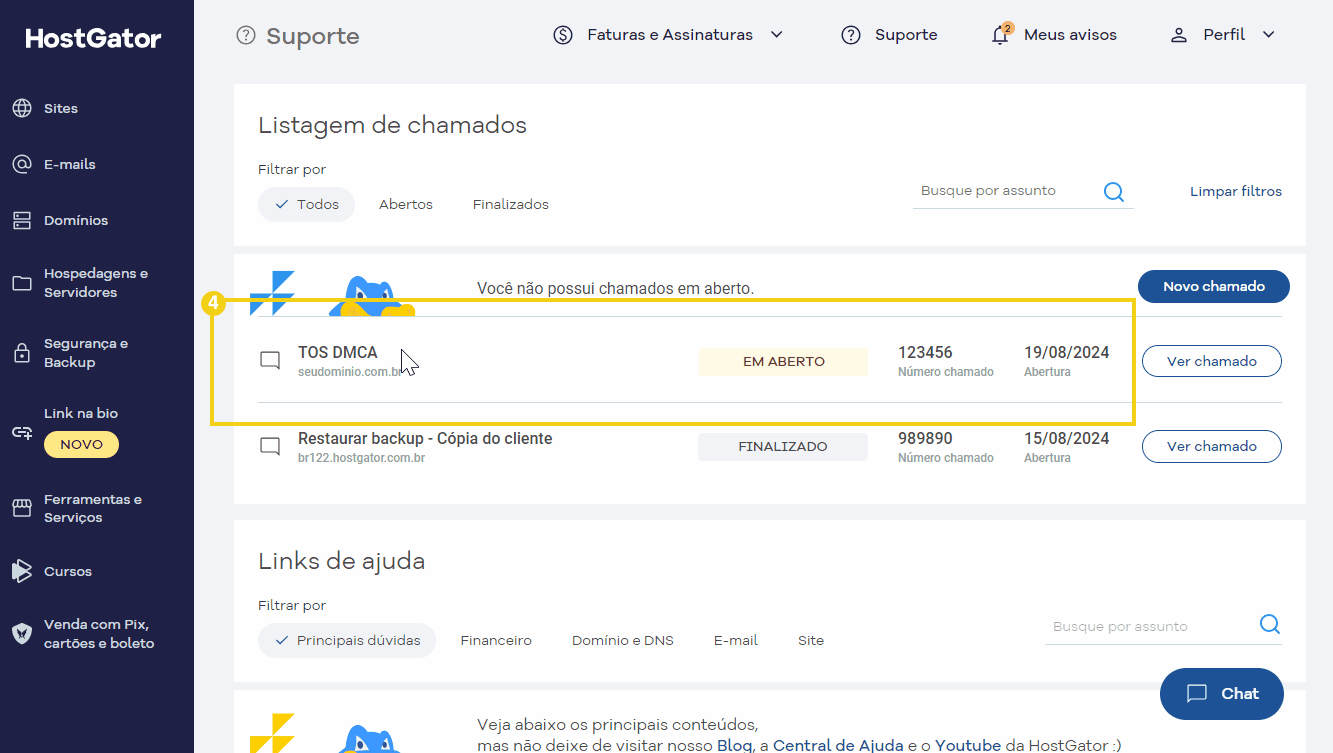Viewport: 1333px width, 753px height.
Task: Click the Link na bio chain icon
Action: (x=22, y=432)
